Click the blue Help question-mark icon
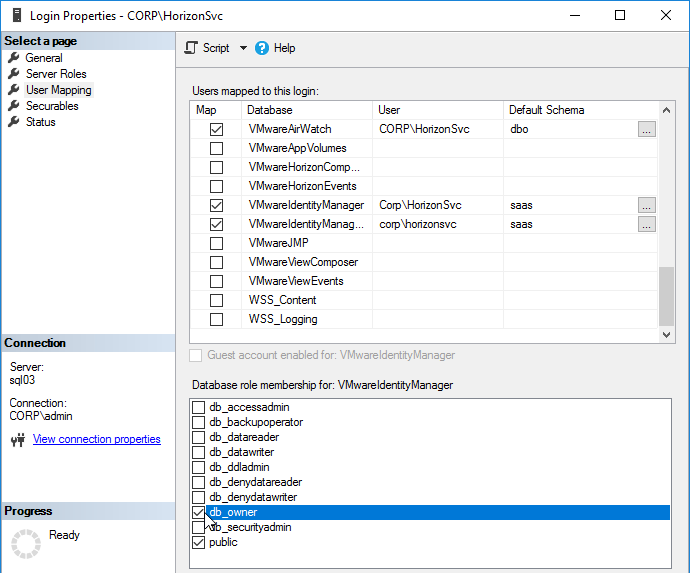This screenshot has width=690, height=573. (262, 48)
